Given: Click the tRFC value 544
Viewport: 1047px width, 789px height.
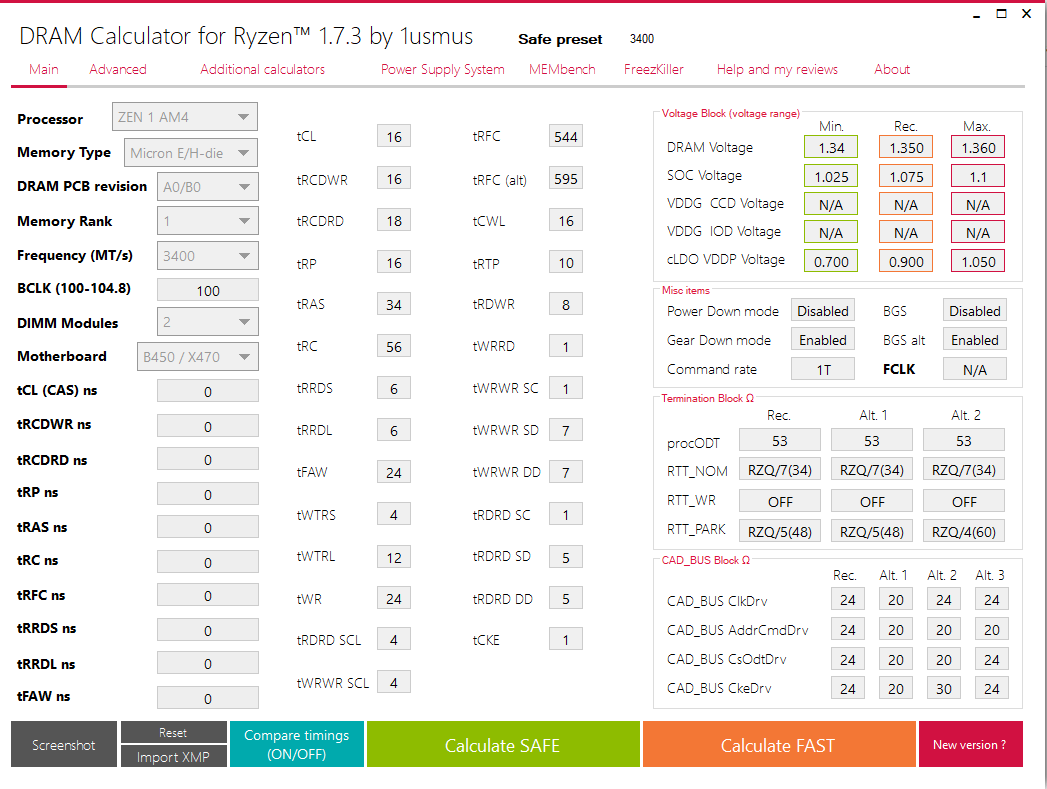Looking at the screenshot, I should 566,136.
